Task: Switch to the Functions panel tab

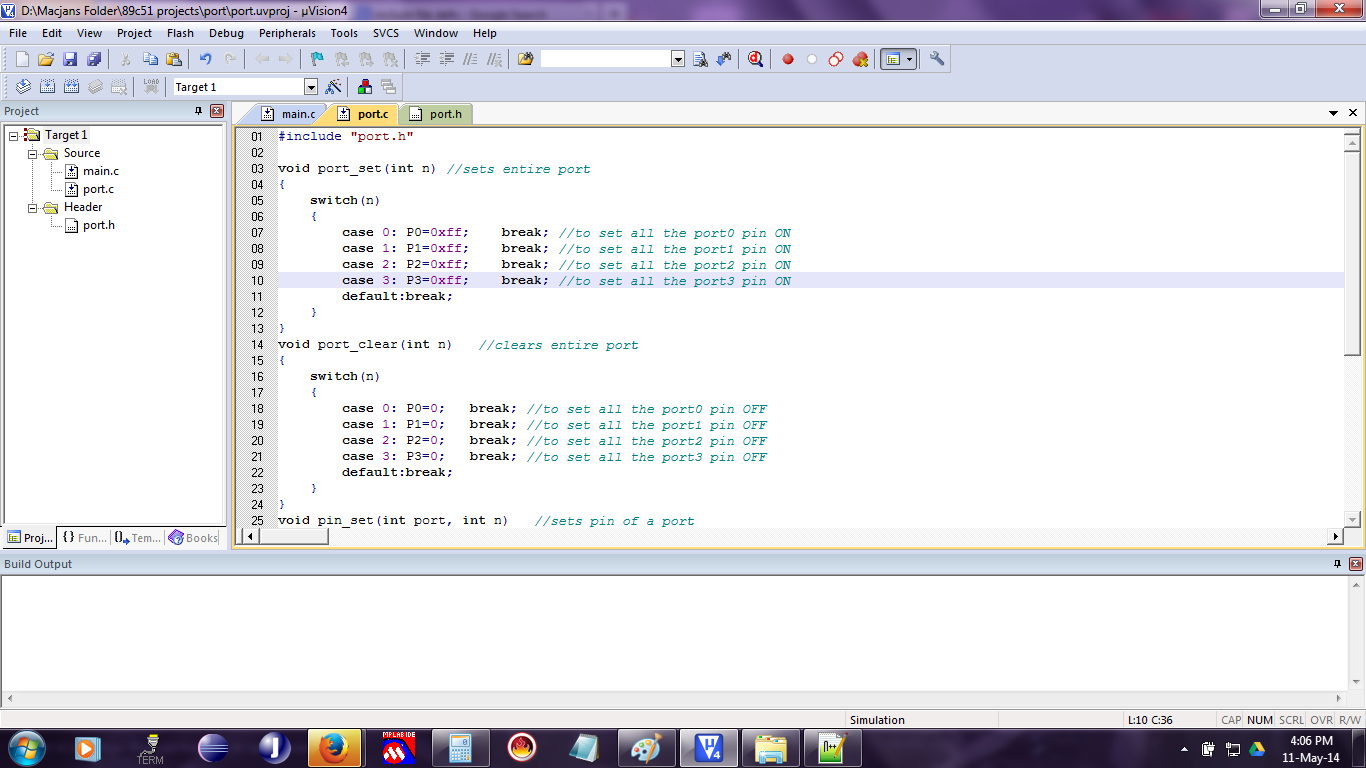Action: [x=84, y=537]
